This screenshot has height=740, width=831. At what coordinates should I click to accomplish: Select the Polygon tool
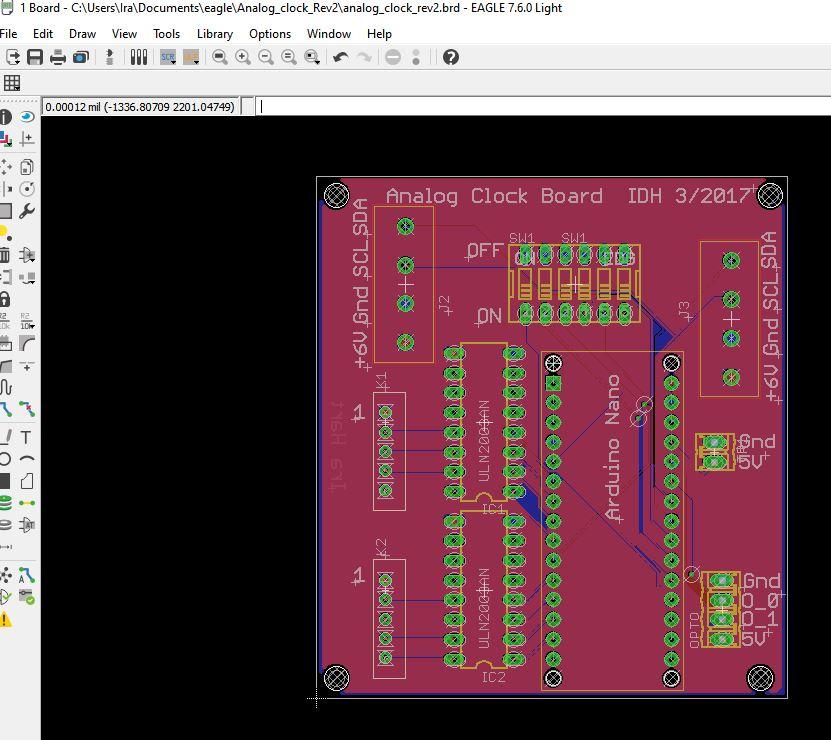pyautogui.click(x=27, y=481)
